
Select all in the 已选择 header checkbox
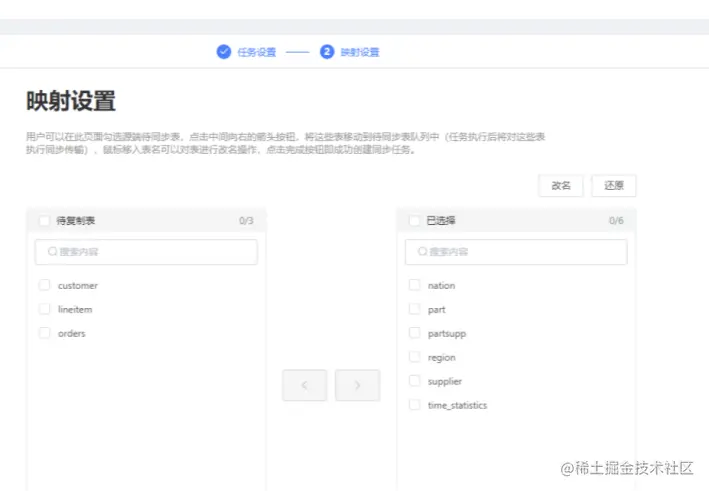point(414,221)
